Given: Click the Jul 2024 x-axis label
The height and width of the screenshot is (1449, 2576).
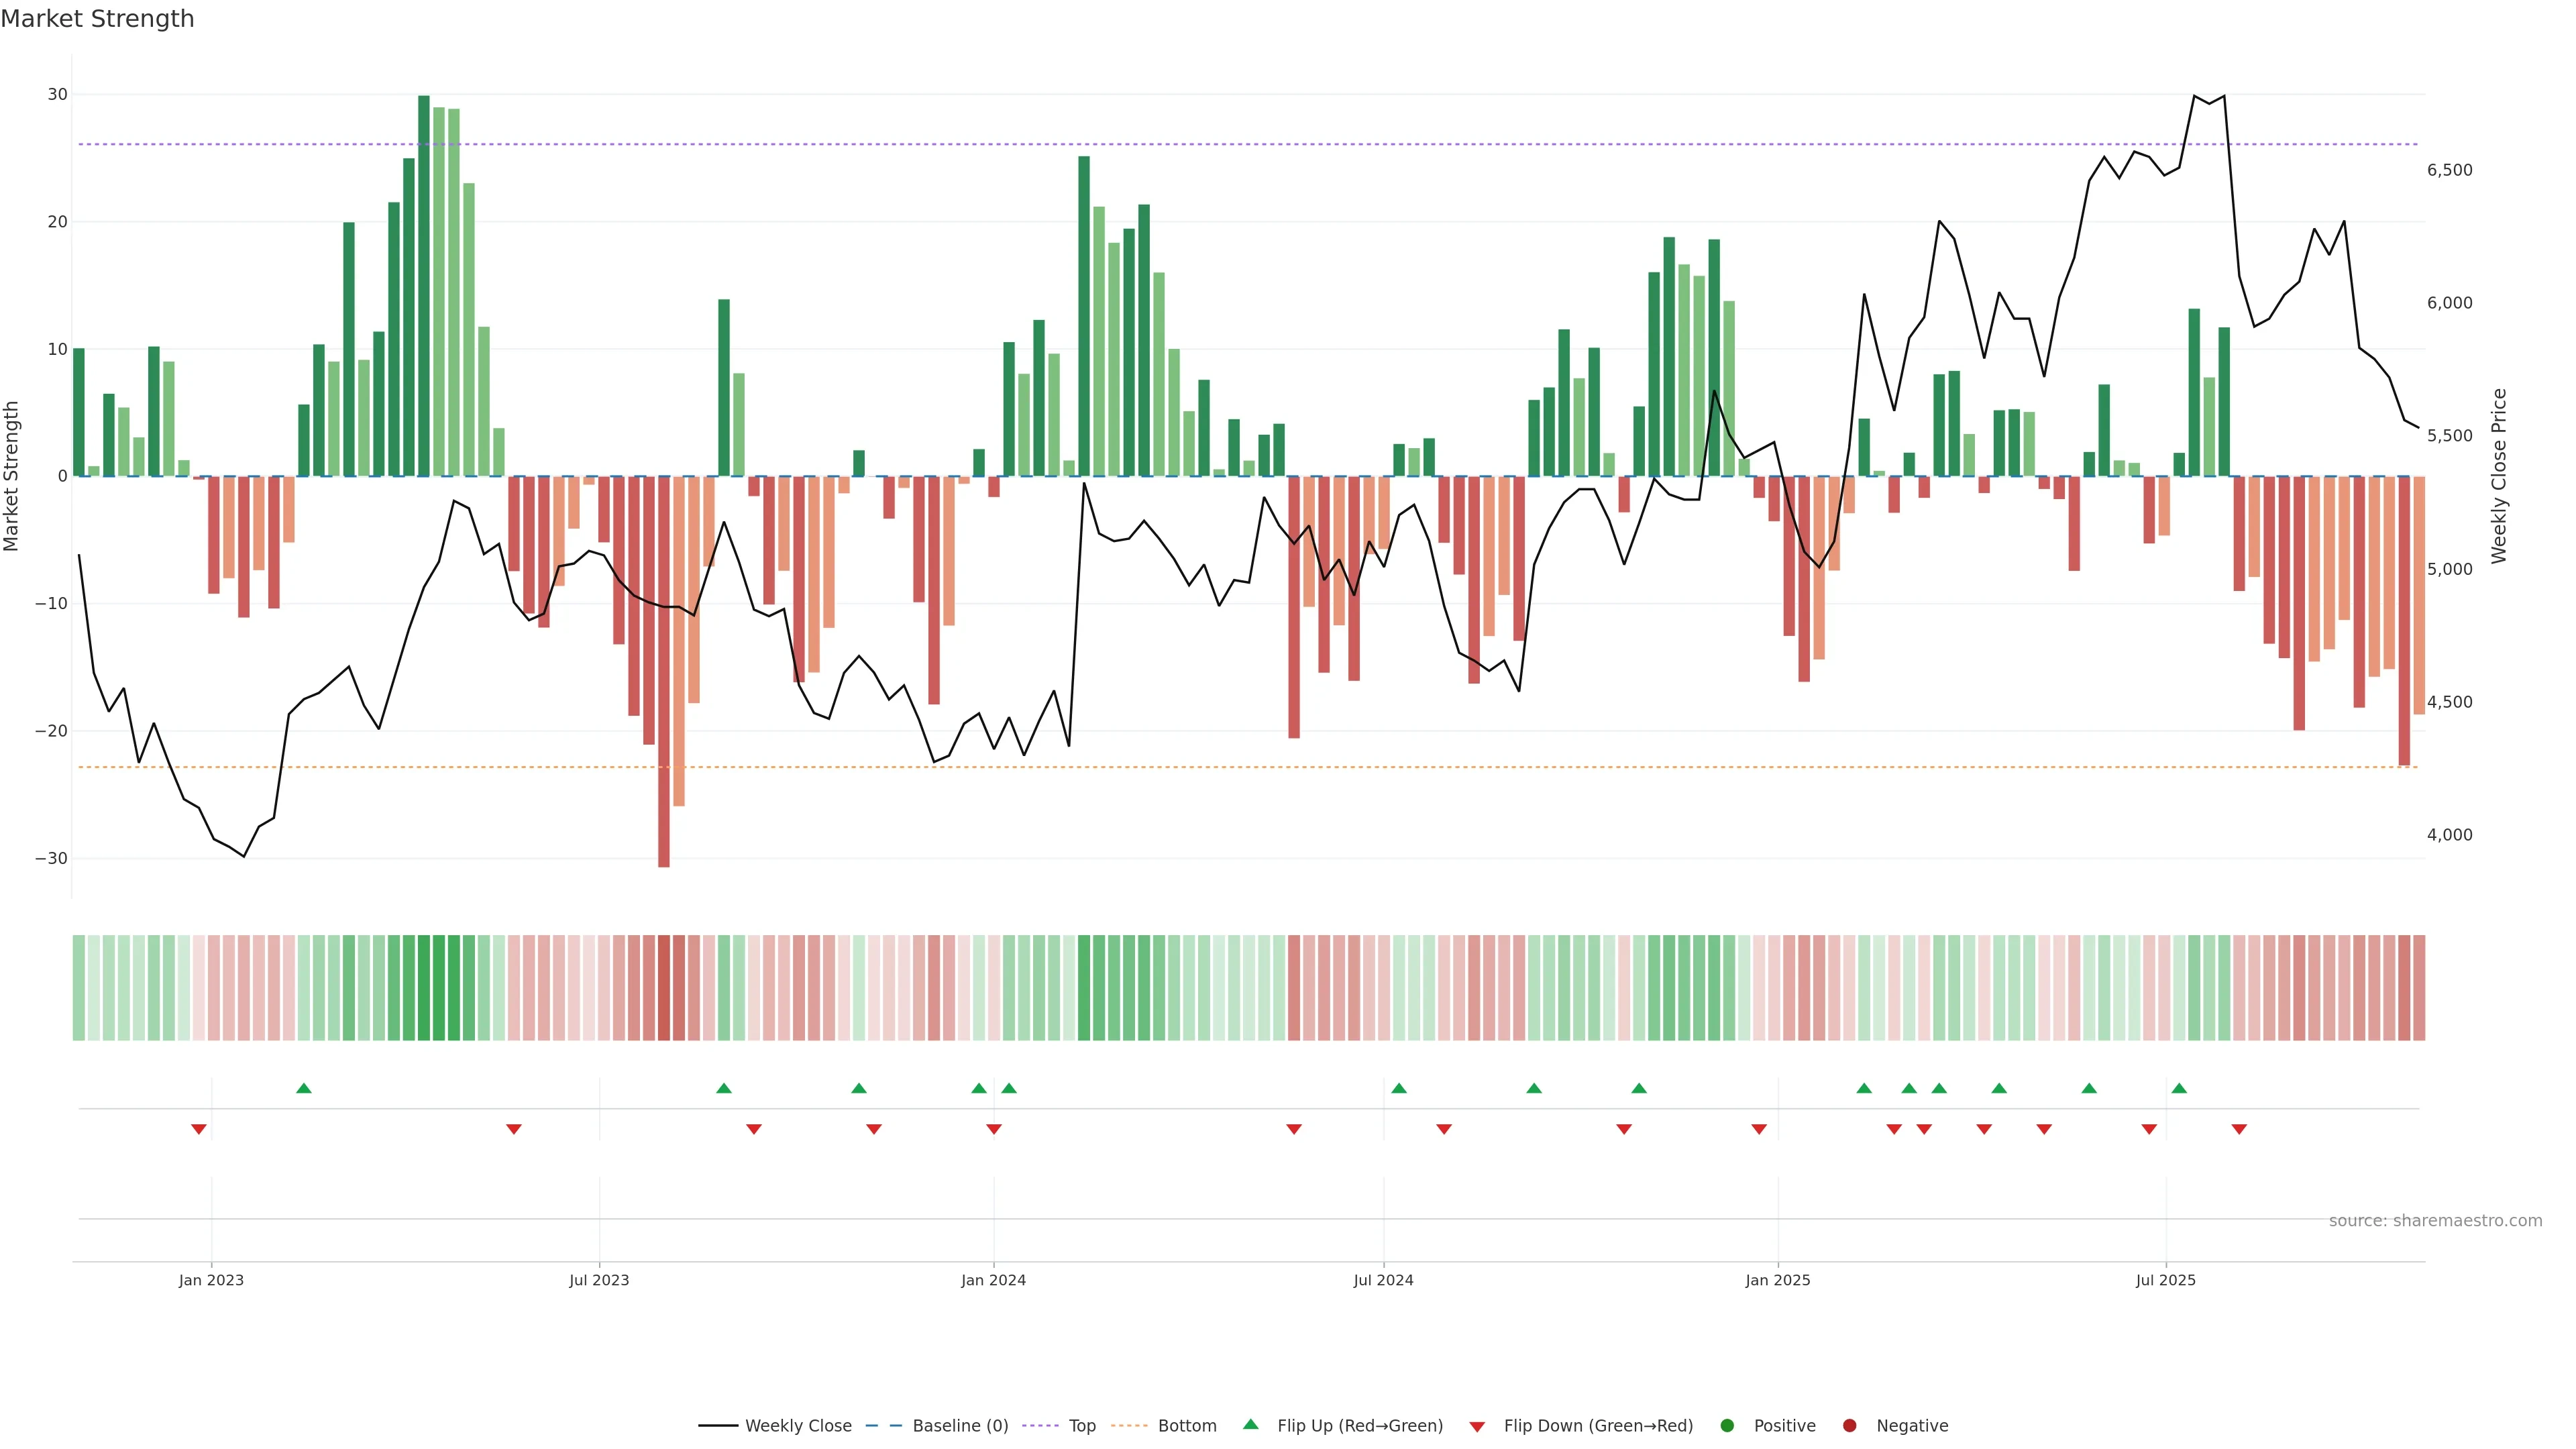Looking at the screenshot, I should 1383,1280.
